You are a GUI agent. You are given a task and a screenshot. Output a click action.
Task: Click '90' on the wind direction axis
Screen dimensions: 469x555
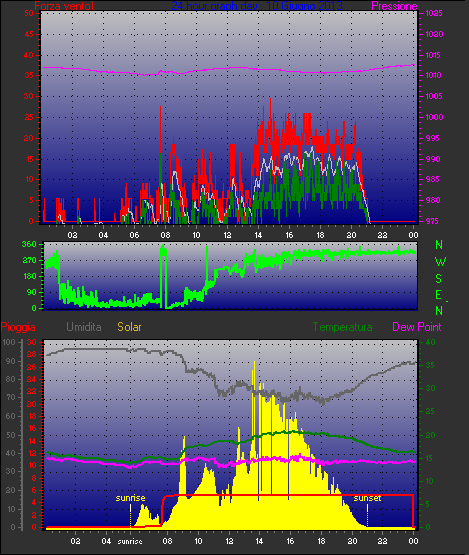pyautogui.click(x=32, y=292)
